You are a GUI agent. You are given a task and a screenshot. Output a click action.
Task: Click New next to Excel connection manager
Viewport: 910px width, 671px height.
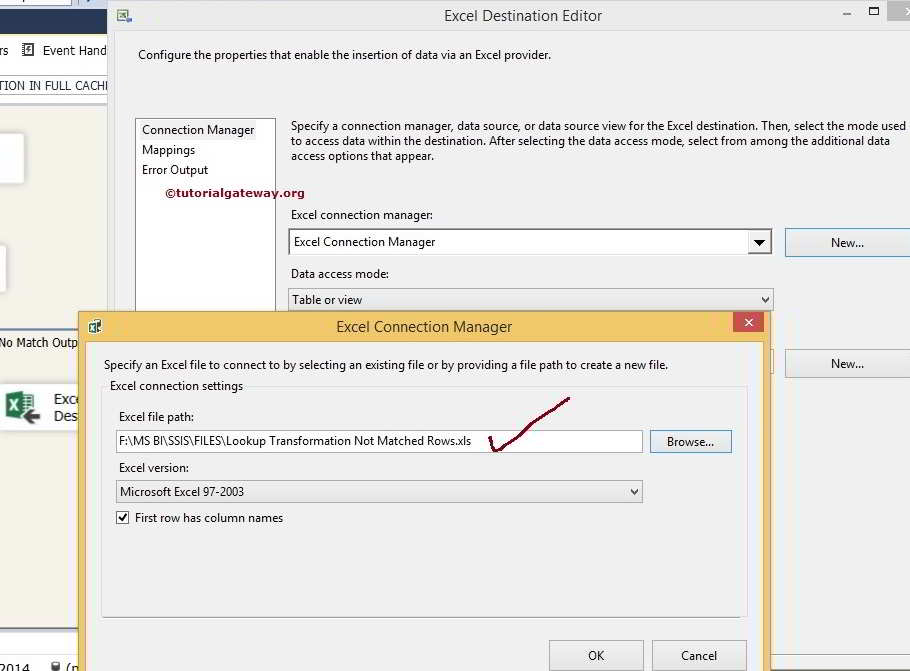point(848,242)
